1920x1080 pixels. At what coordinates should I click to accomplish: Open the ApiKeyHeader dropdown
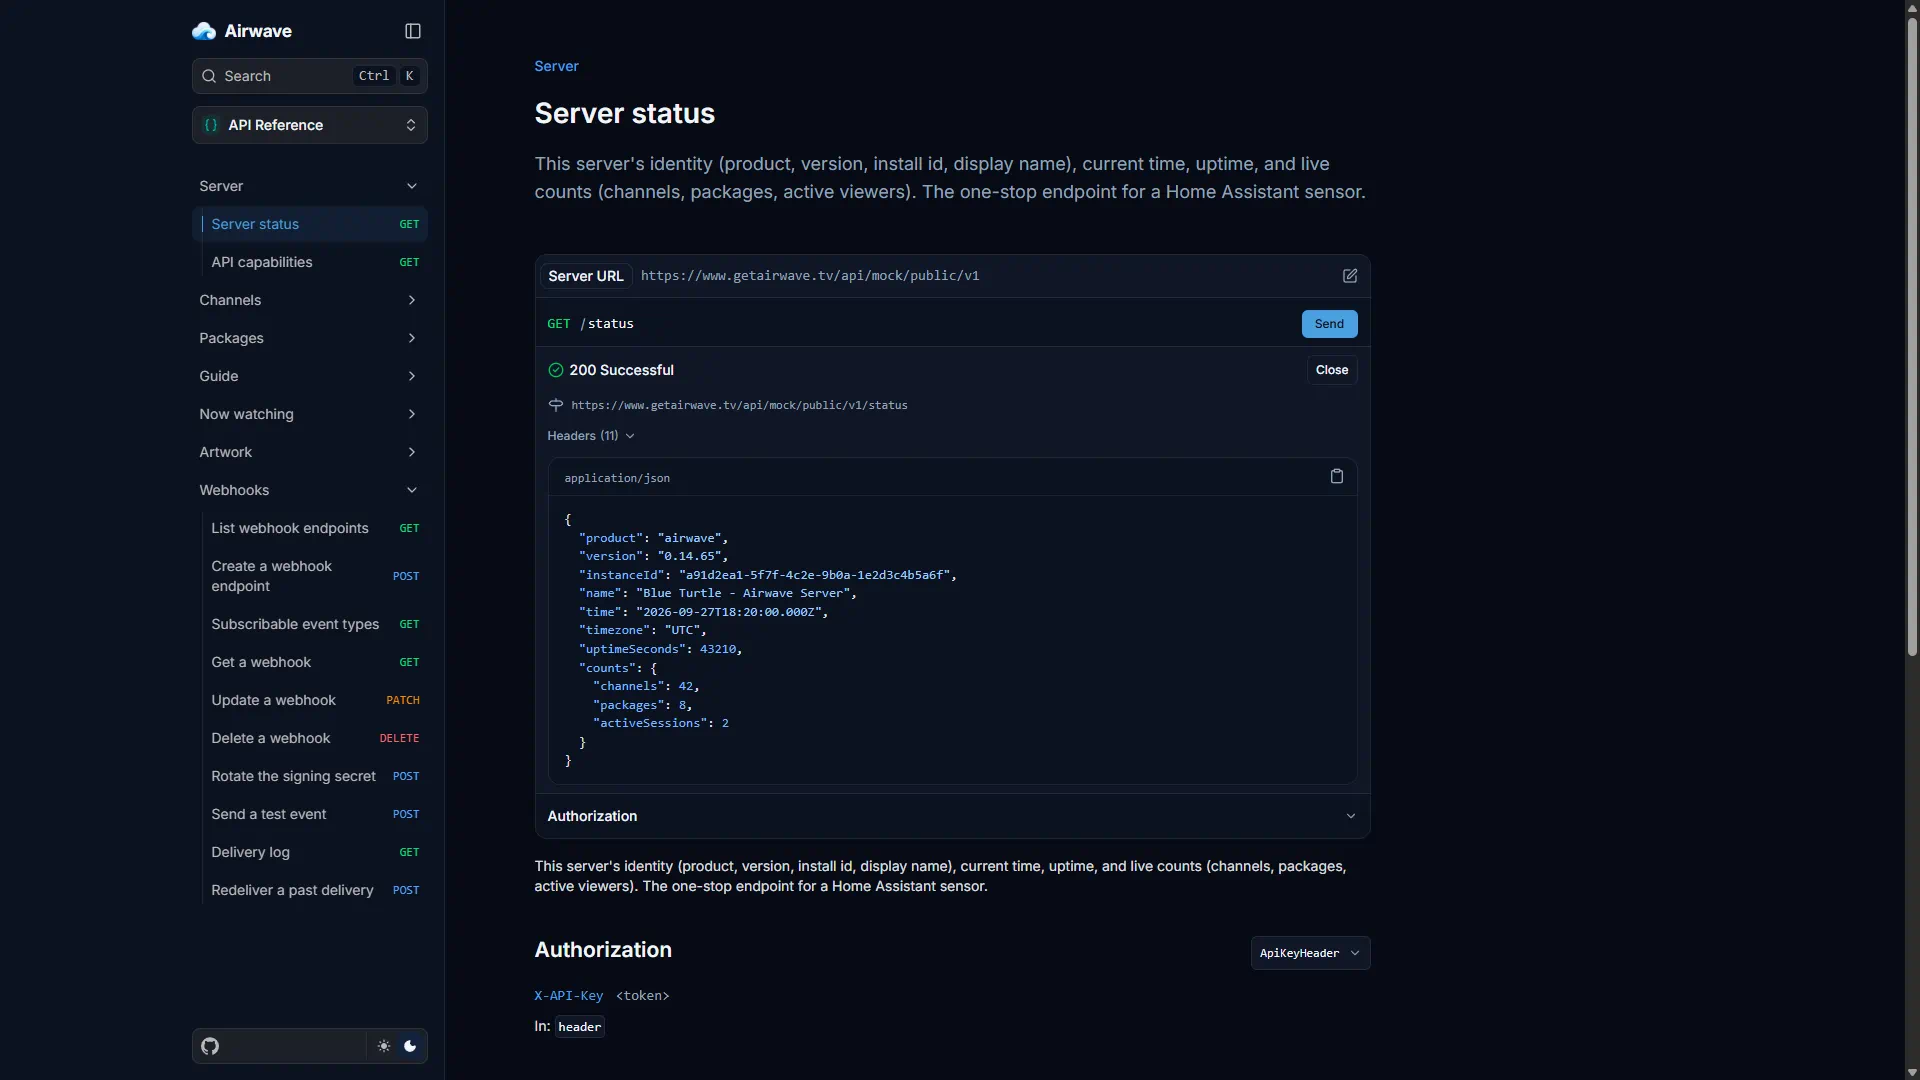[1310, 953]
